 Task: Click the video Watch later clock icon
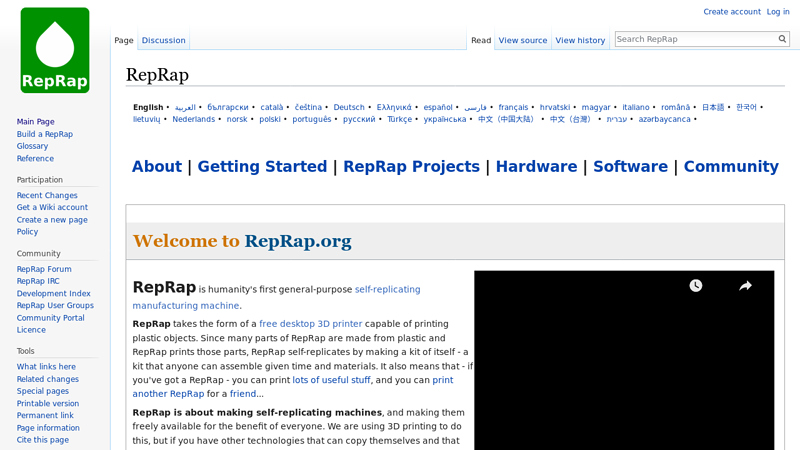point(695,286)
